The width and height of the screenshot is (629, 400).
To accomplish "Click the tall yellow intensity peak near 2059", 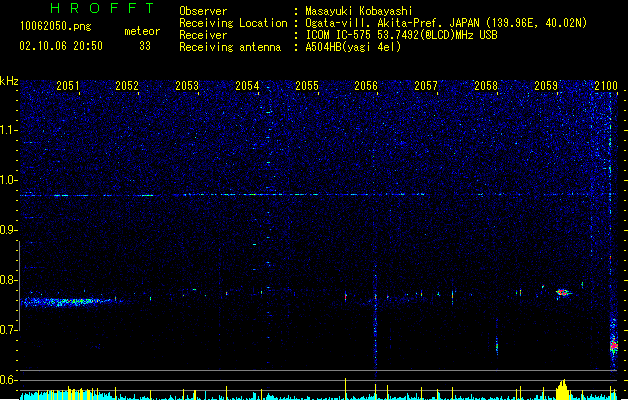I will tap(562, 390).
